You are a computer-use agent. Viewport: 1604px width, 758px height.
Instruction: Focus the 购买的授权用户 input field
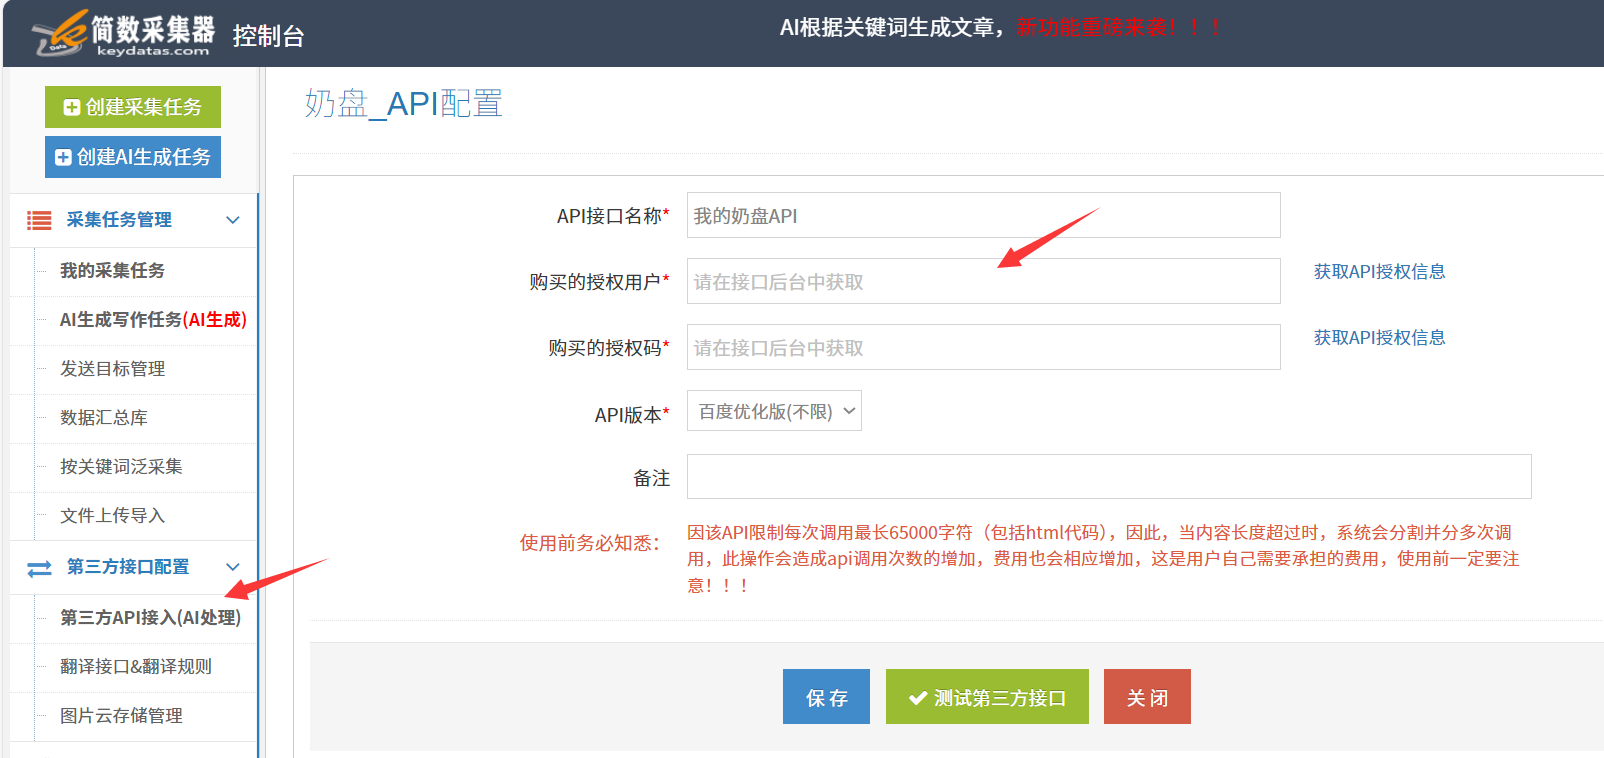point(983,281)
